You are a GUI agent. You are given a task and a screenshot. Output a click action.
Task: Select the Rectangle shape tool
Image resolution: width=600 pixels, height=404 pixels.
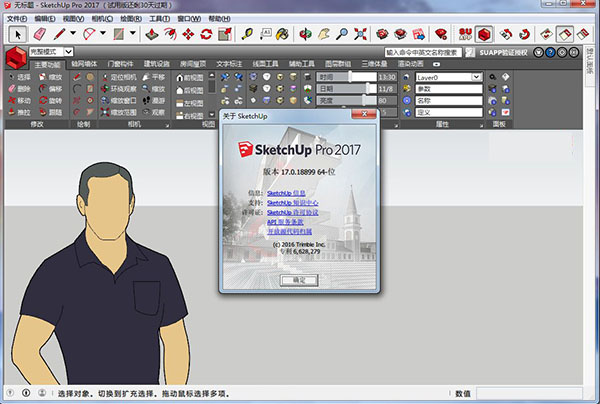point(119,34)
